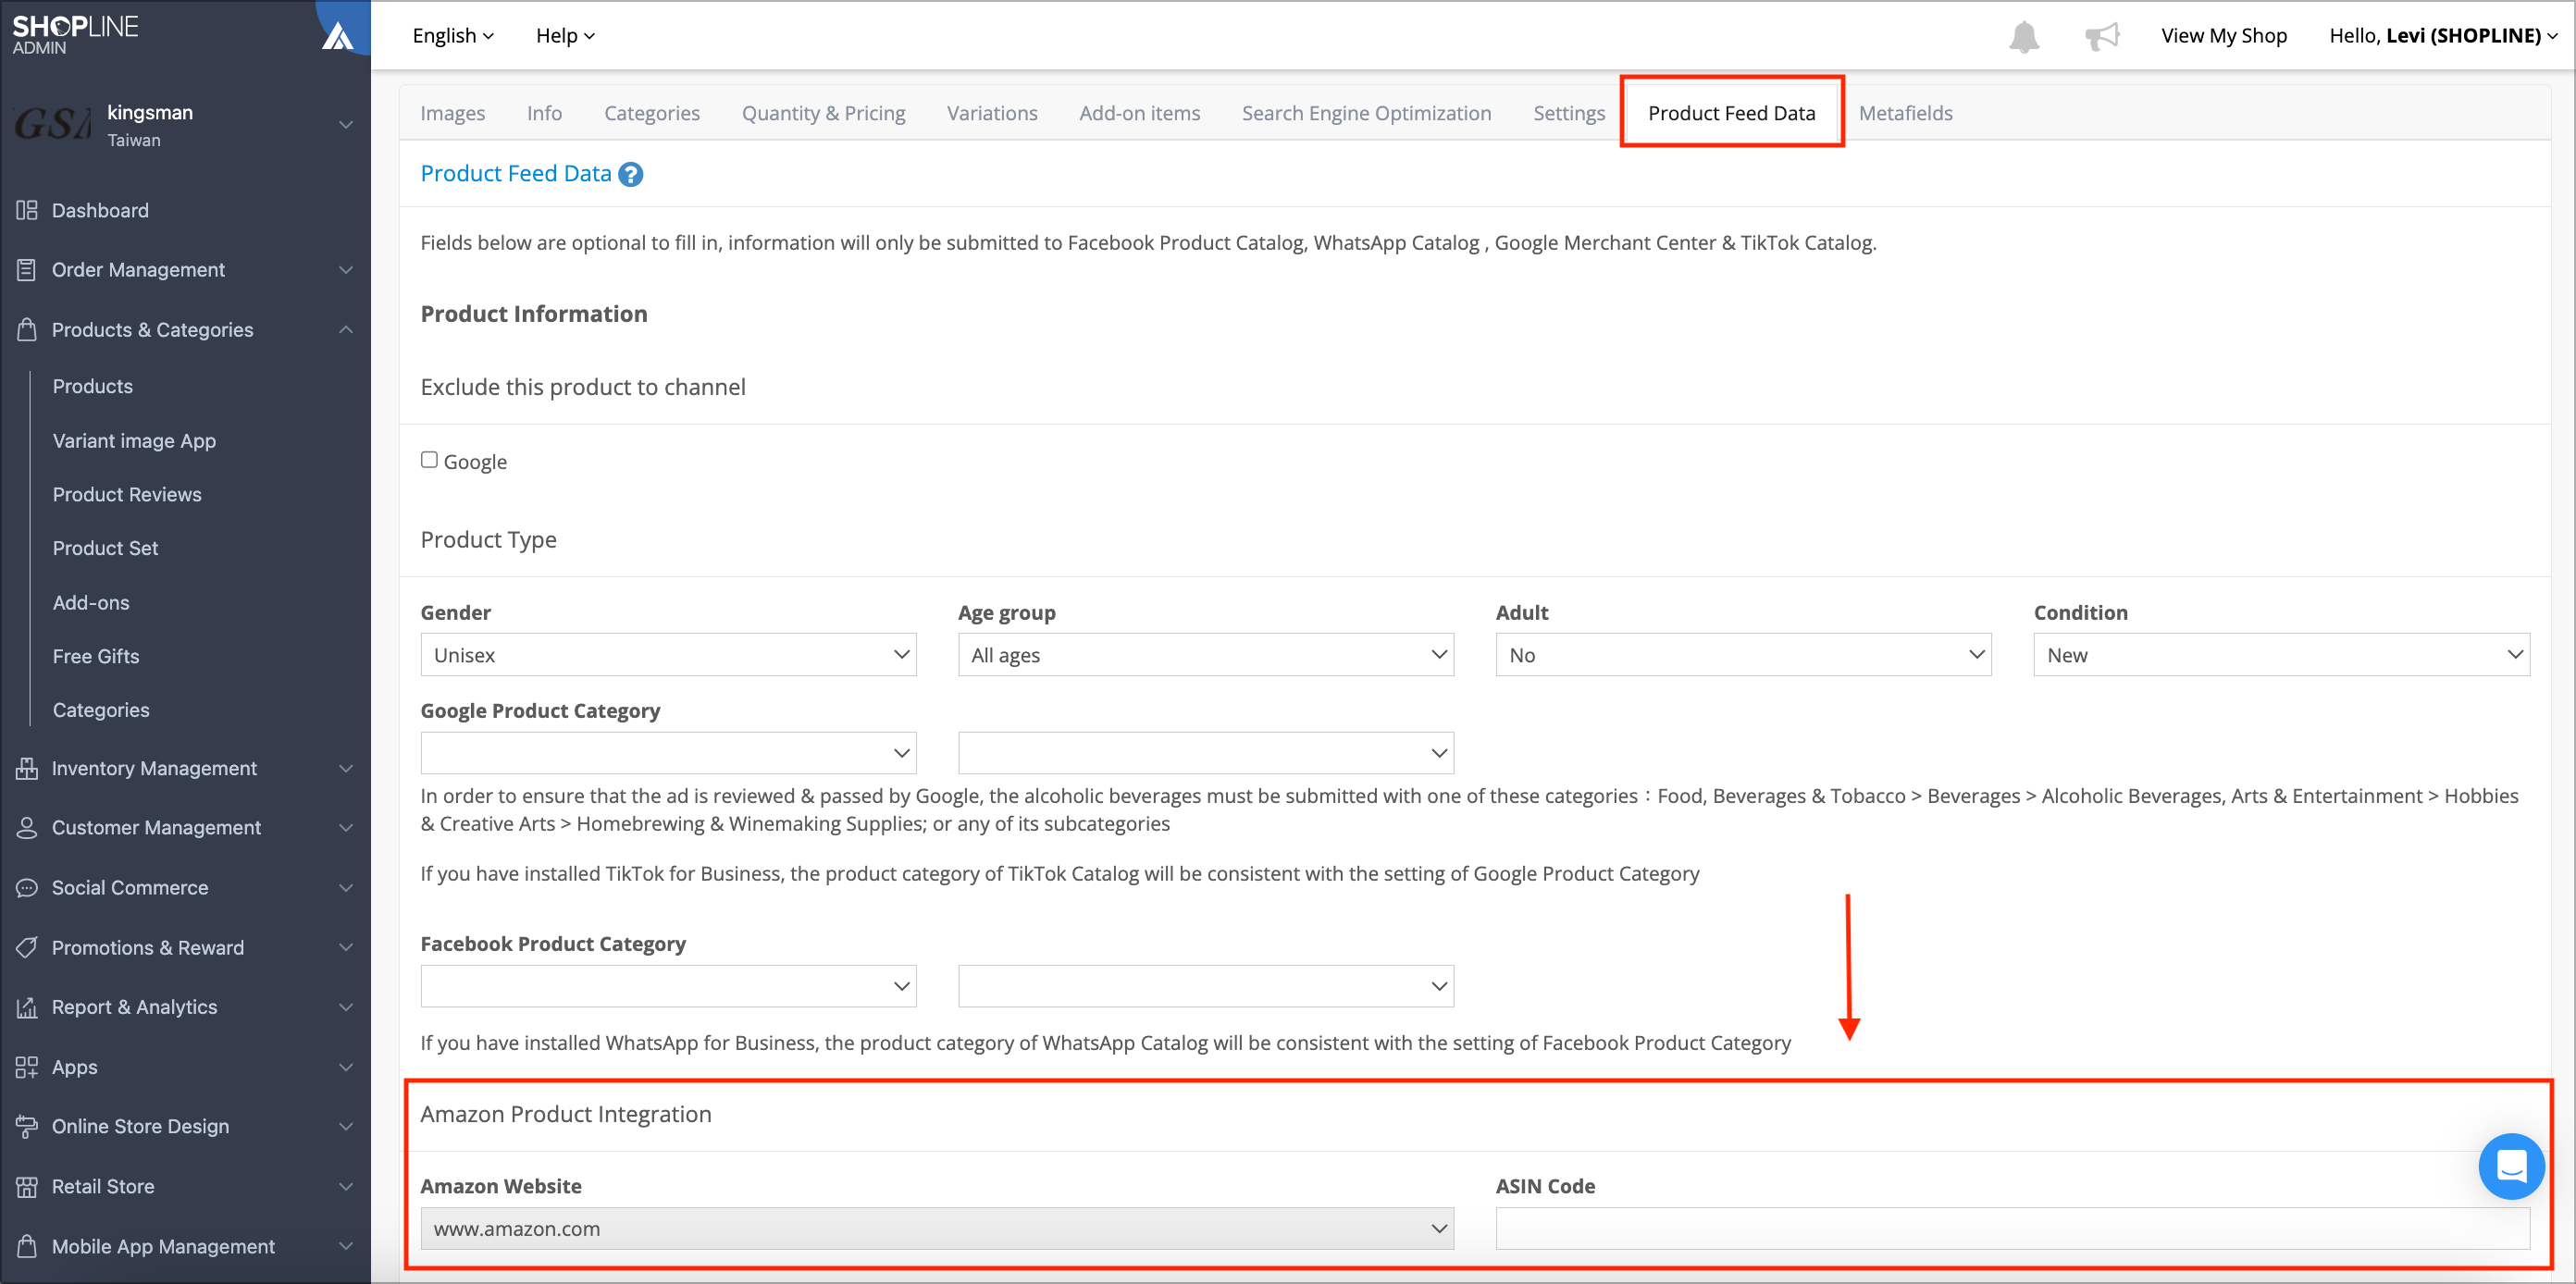Switch to the Search Engine Optimization tab
2576x1284 pixels.
click(1366, 113)
